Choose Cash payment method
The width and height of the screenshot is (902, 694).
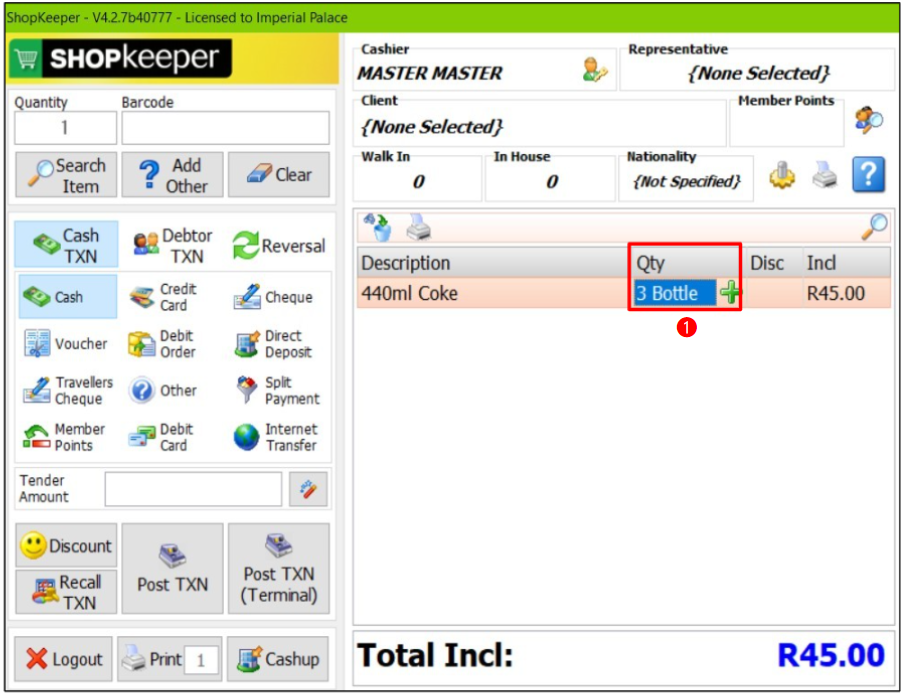(x=68, y=297)
